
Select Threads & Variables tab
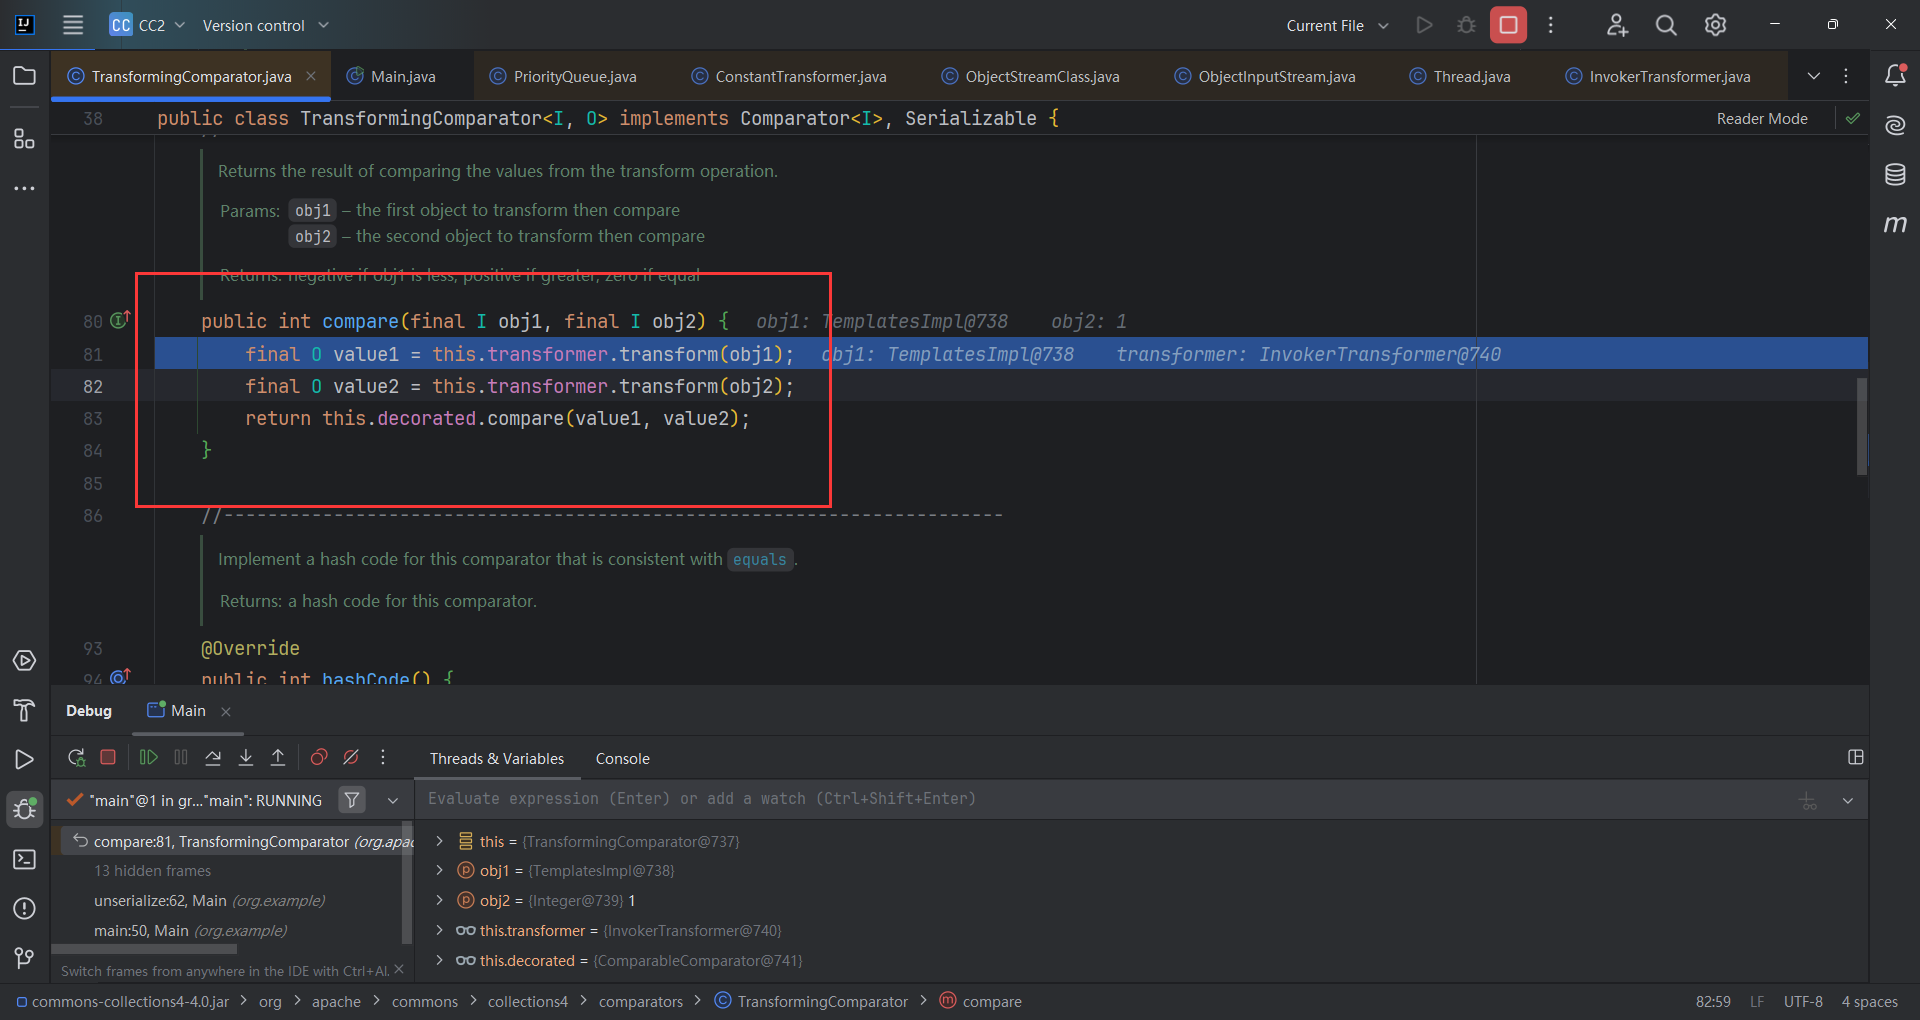pyautogui.click(x=497, y=759)
